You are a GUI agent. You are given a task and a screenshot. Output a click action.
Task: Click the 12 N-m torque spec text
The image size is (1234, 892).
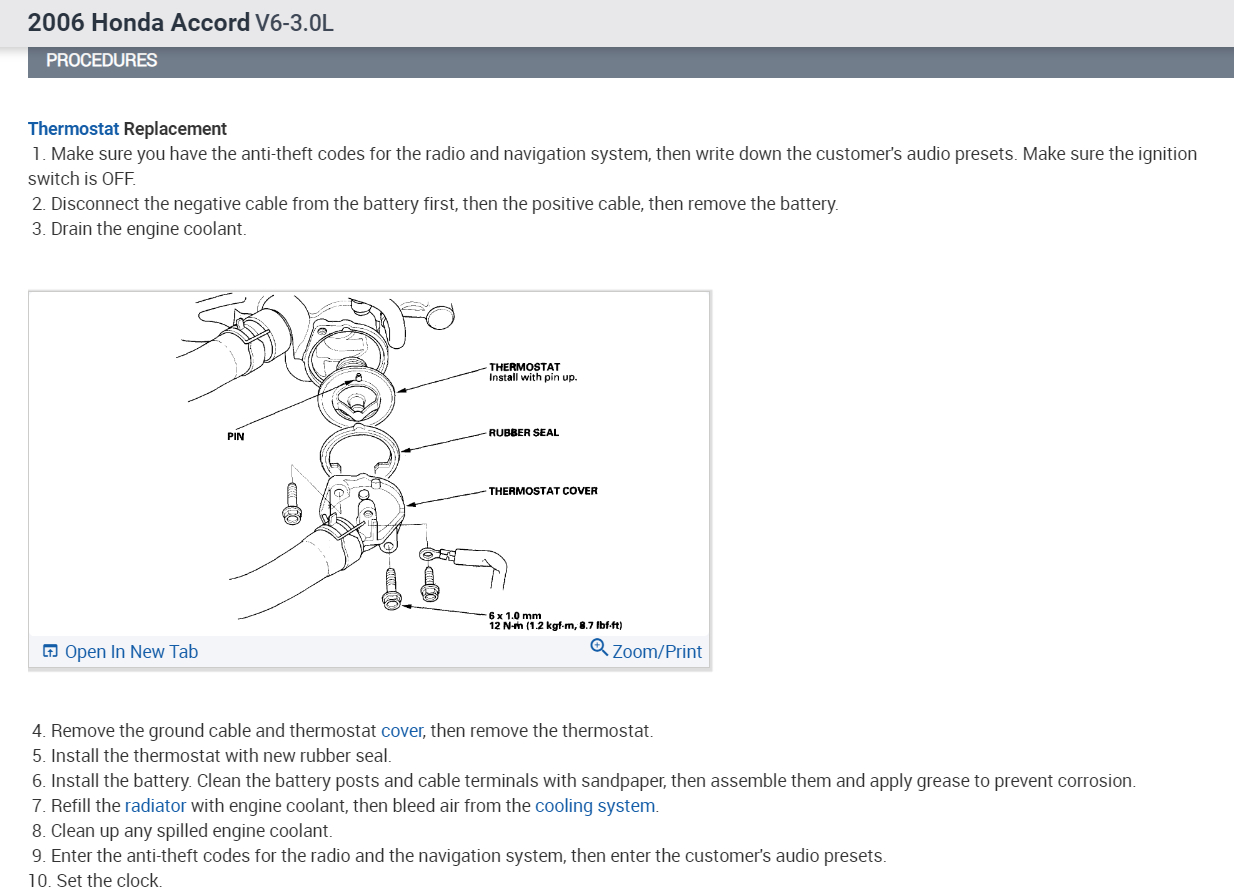556,625
